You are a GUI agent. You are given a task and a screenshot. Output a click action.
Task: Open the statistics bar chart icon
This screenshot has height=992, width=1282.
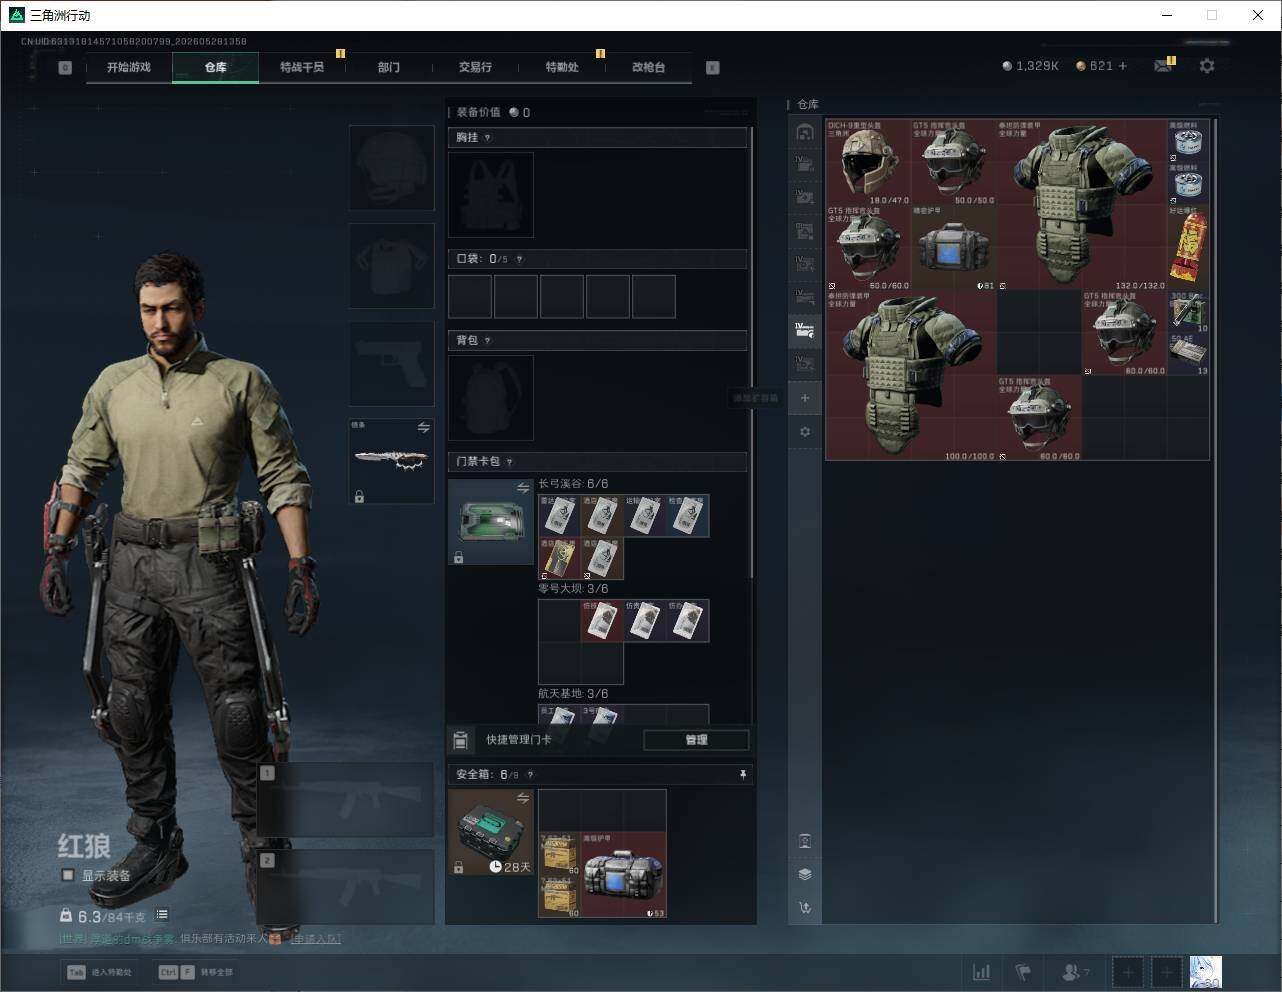click(982, 972)
